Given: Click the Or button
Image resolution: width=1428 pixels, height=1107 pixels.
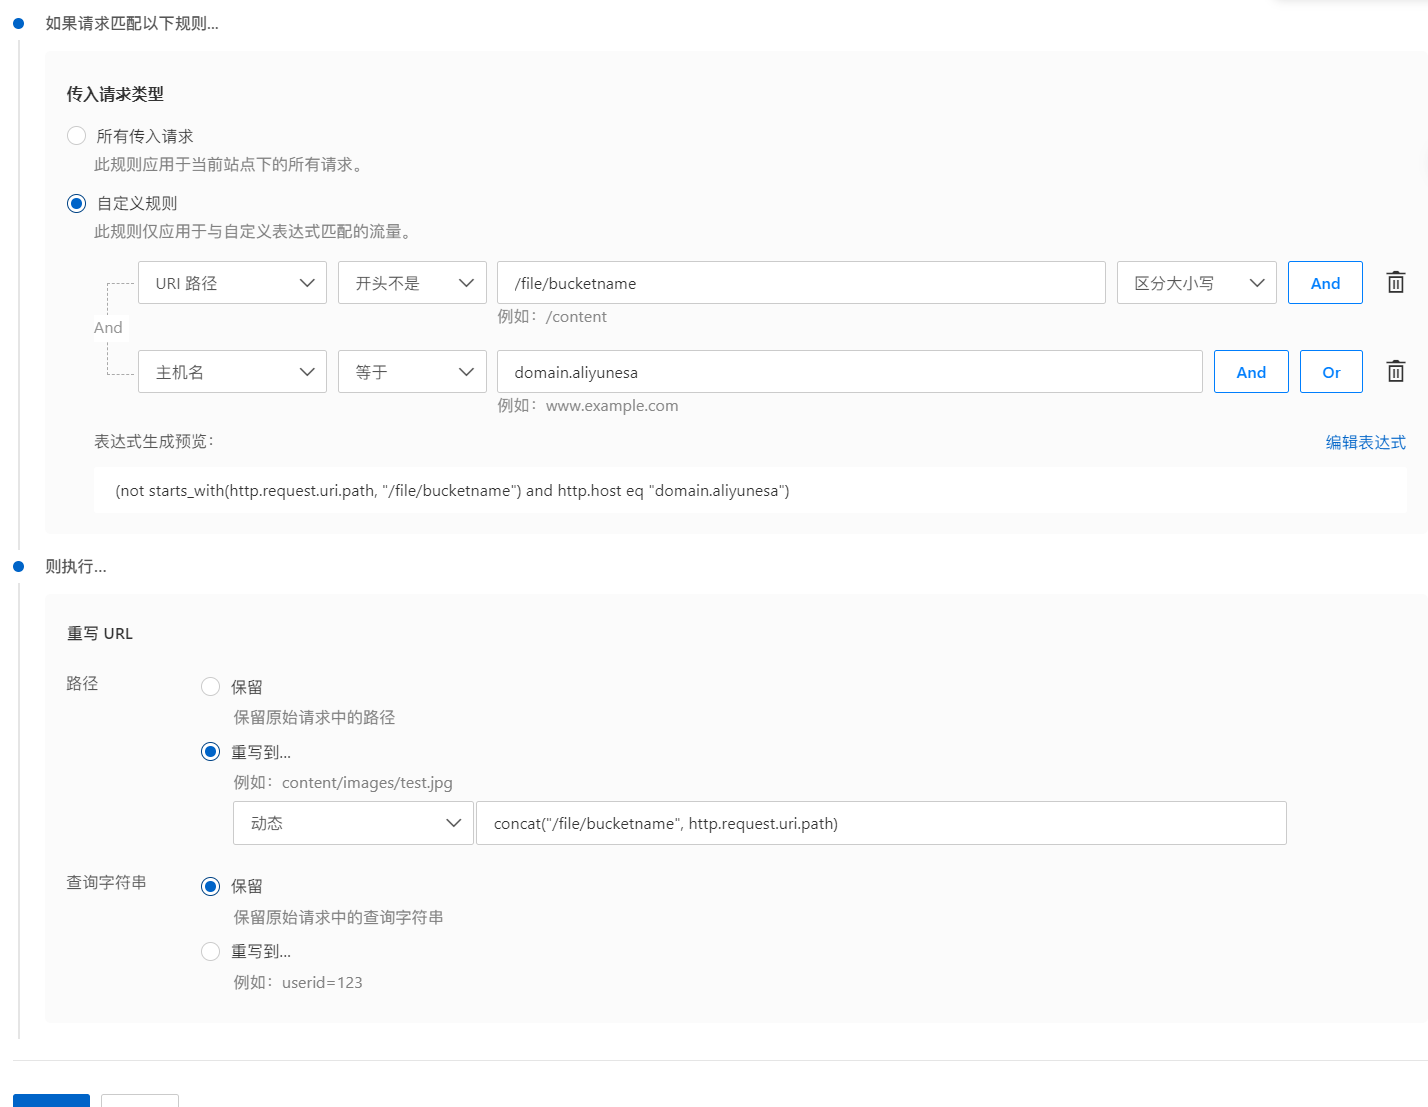Looking at the screenshot, I should tap(1331, 372).
